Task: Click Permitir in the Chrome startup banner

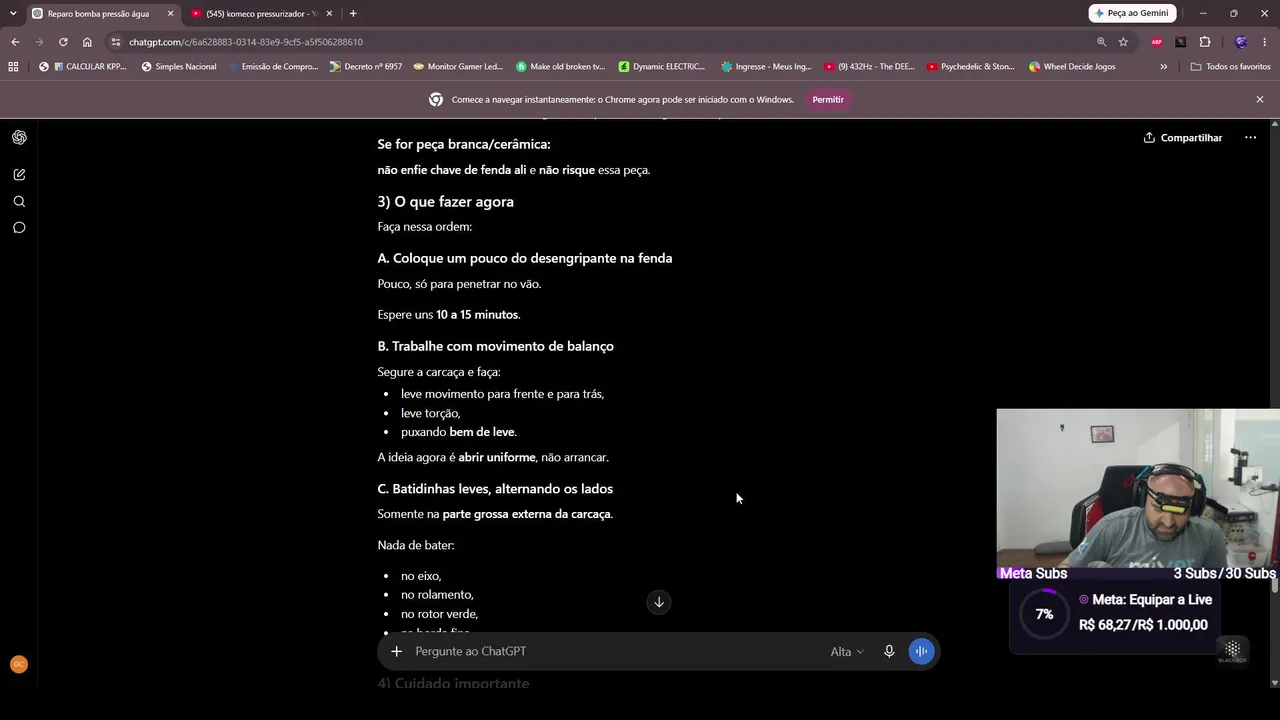Action: (828, 100)
